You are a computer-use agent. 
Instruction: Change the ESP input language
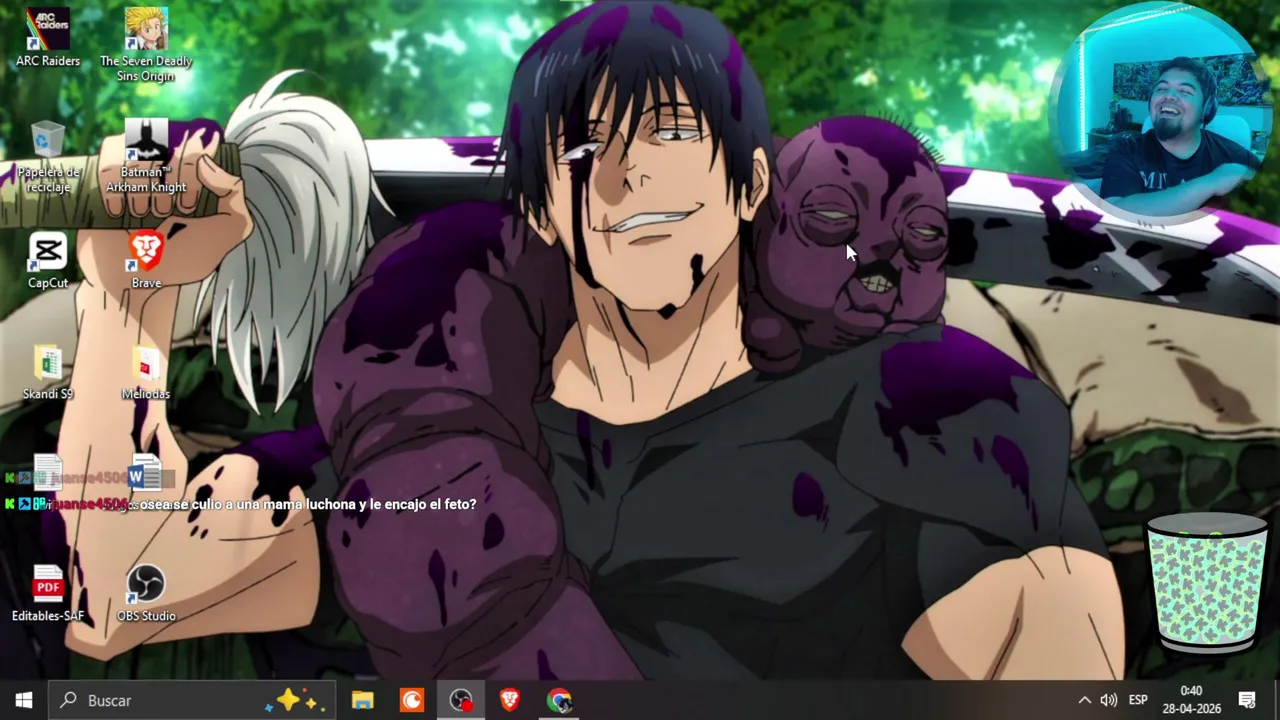1138,700
